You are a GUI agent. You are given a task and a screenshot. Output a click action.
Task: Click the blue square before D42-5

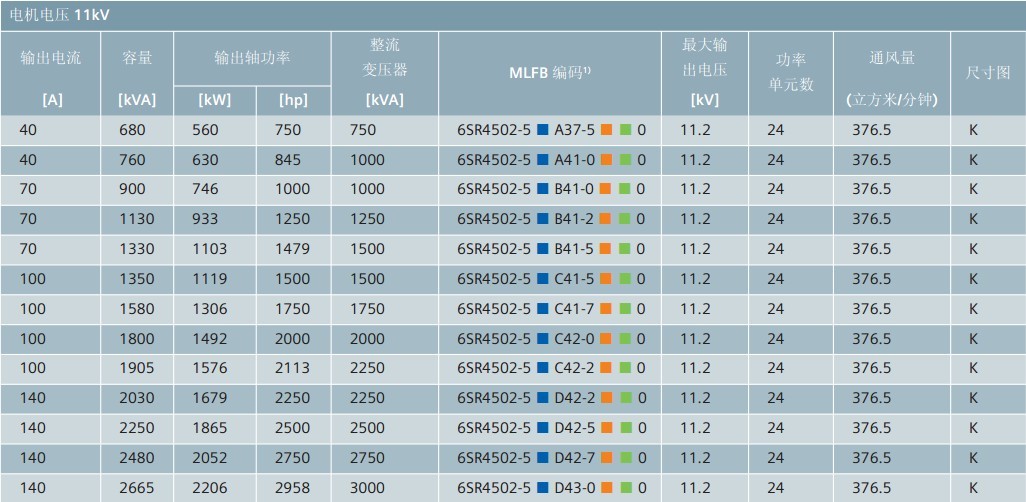[x=542, y=429]
